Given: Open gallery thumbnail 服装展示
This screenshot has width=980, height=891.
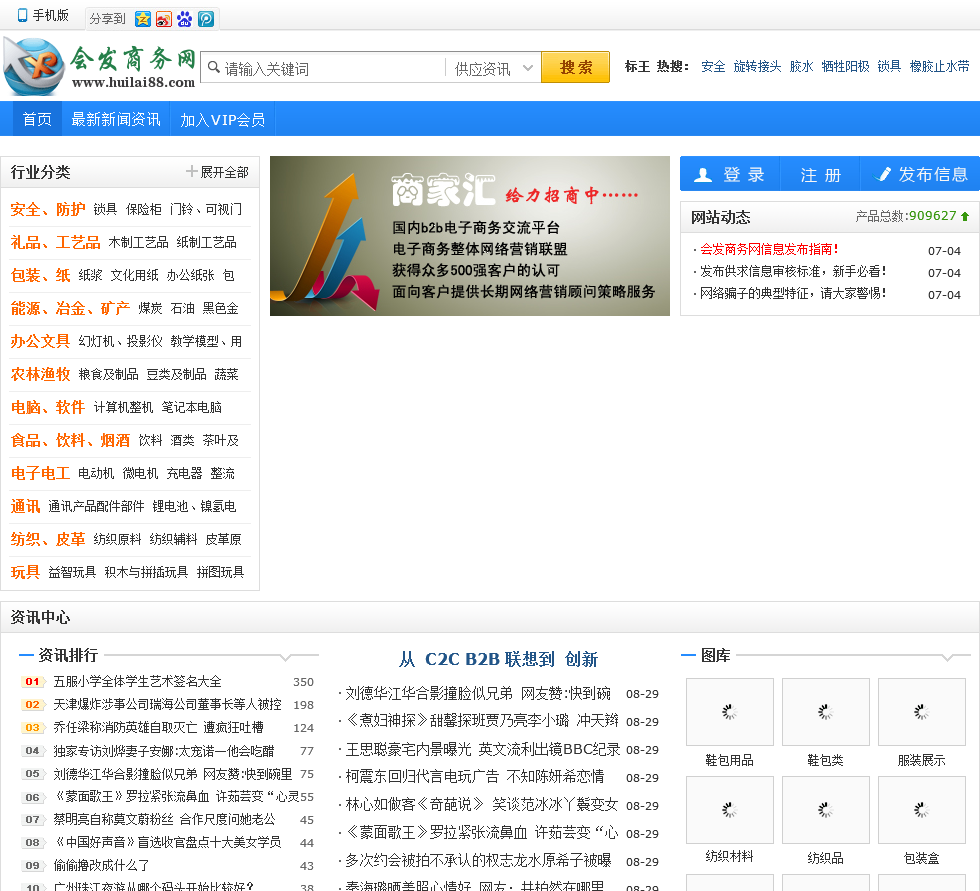Looking at the screenshot, I should coord(921,712).
